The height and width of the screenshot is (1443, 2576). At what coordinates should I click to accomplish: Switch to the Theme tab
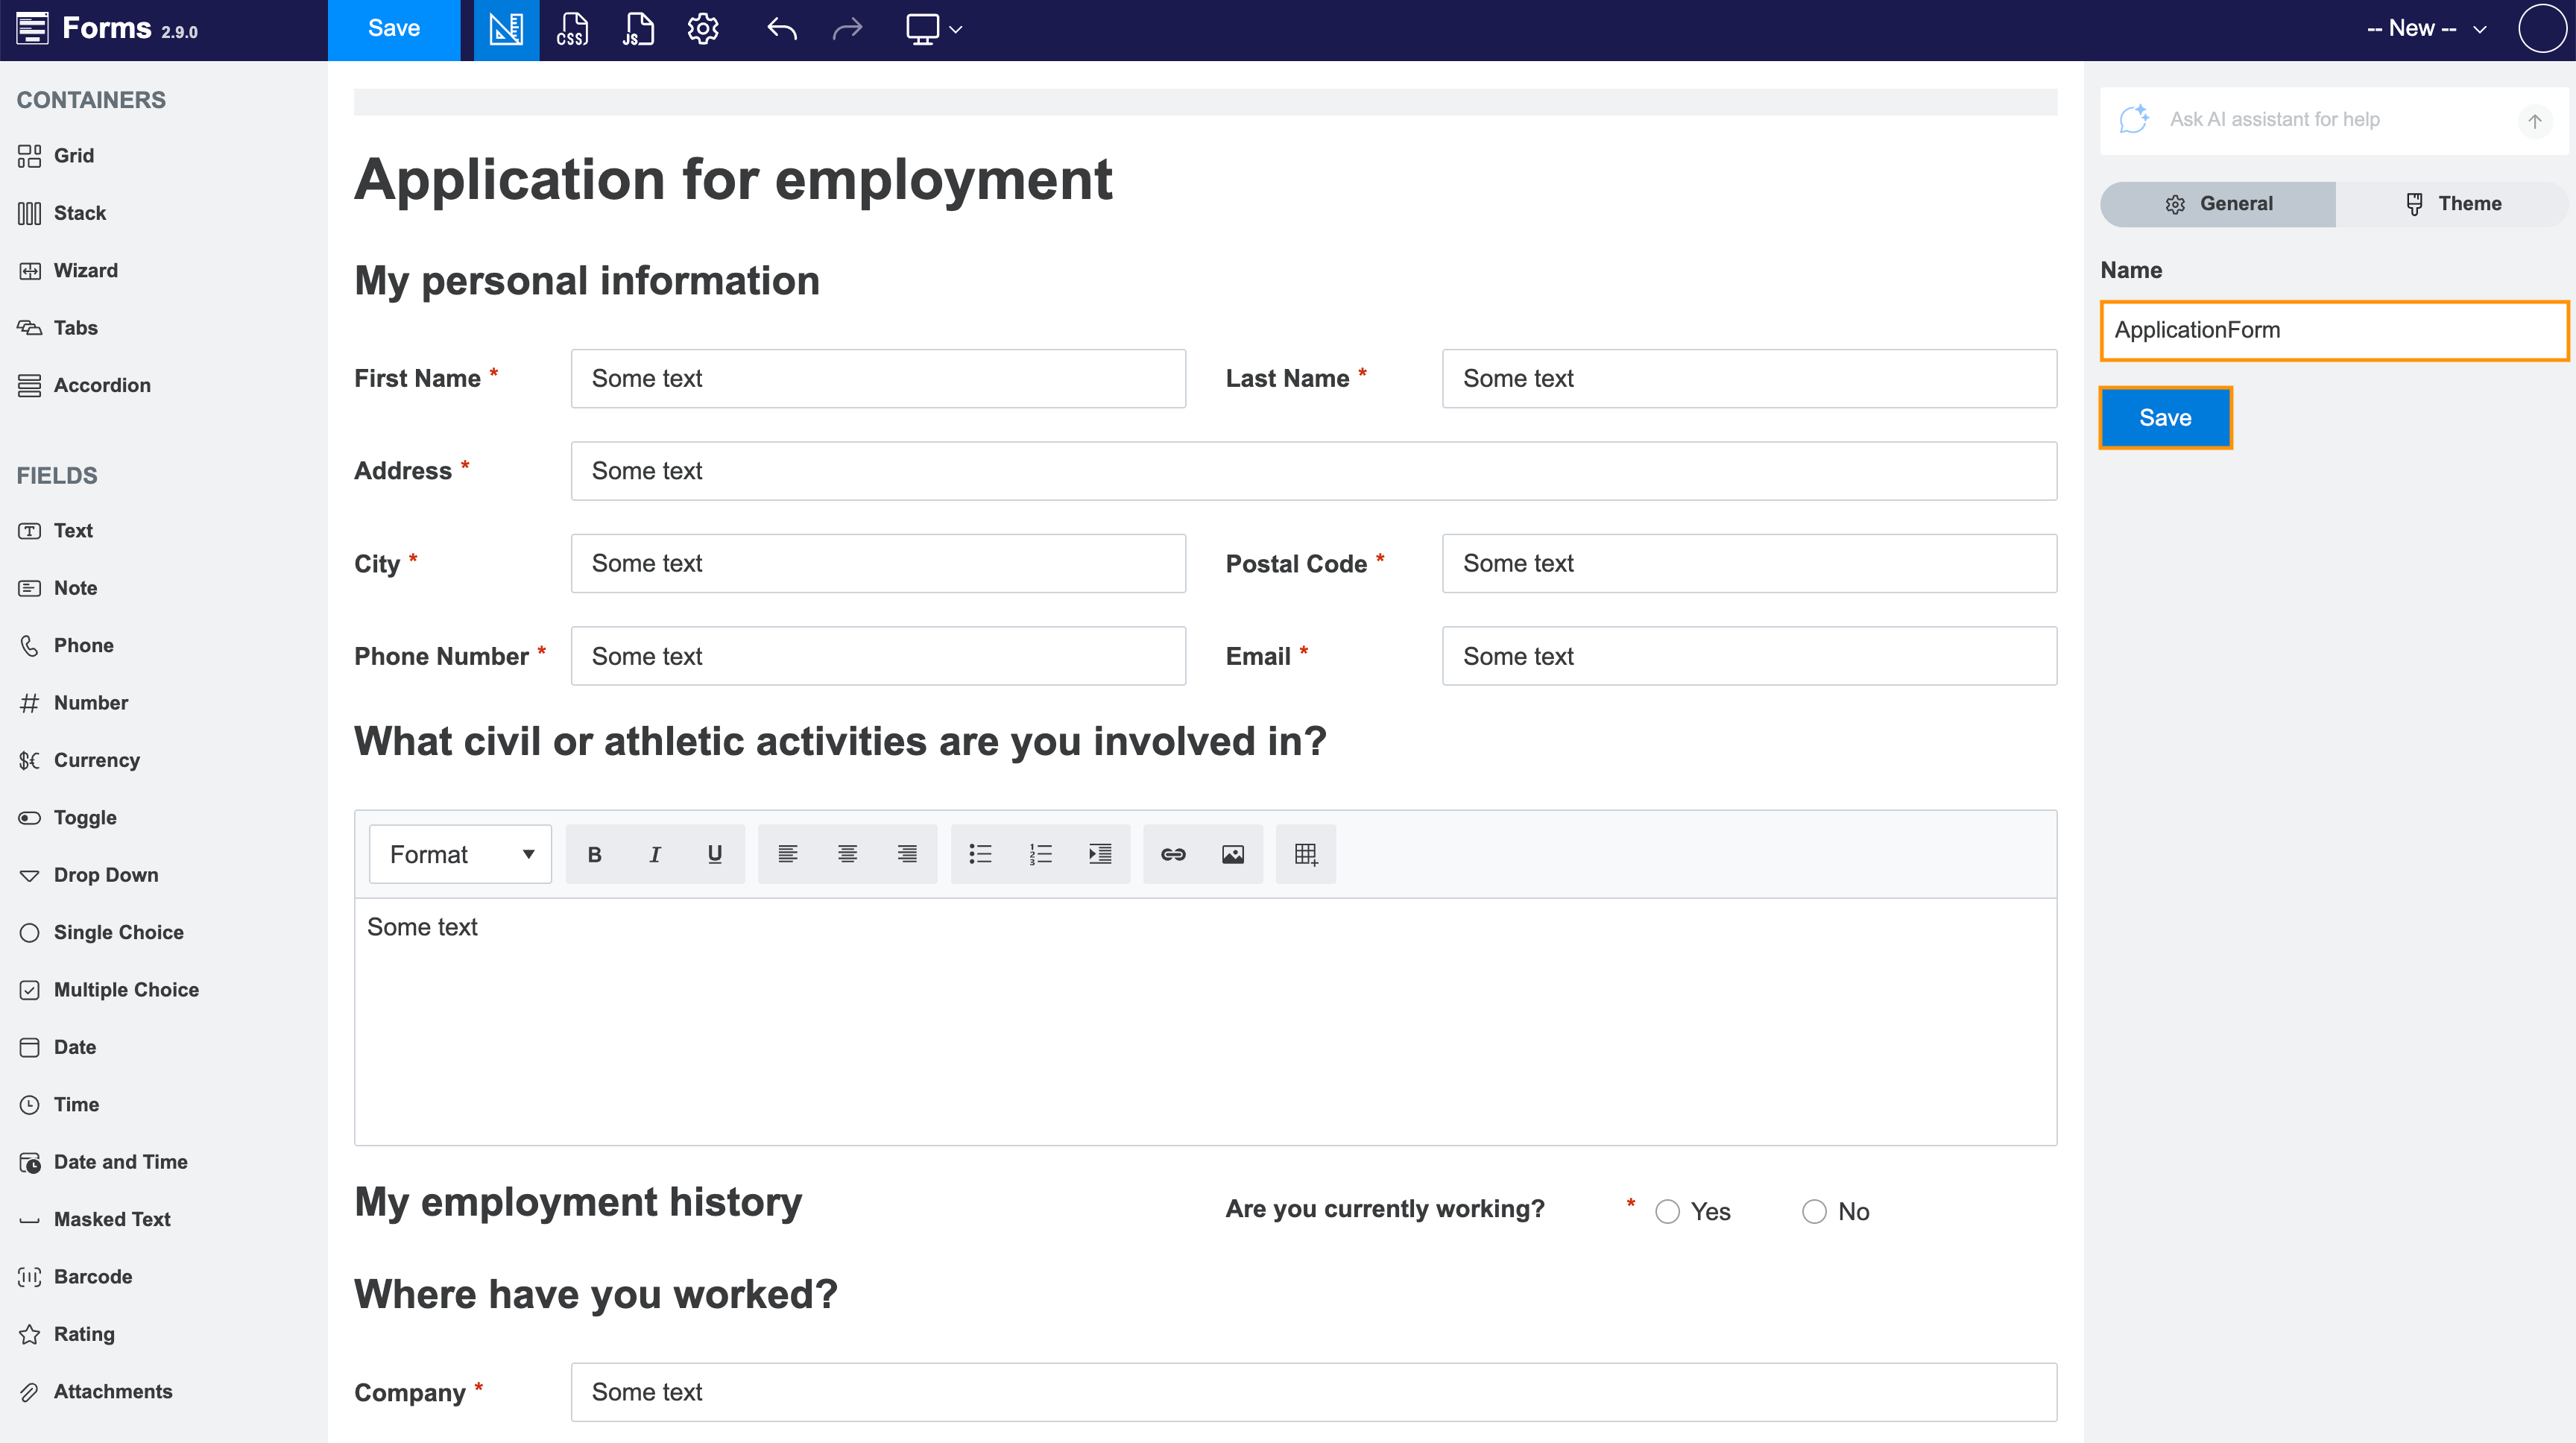pyautogui.click(x=2452, y=204)
